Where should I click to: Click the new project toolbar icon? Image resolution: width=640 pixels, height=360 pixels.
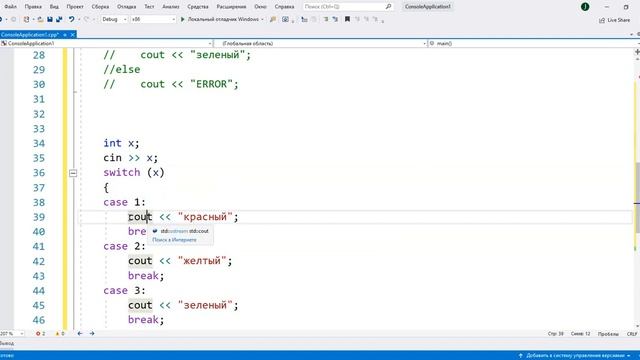(27, 19)
